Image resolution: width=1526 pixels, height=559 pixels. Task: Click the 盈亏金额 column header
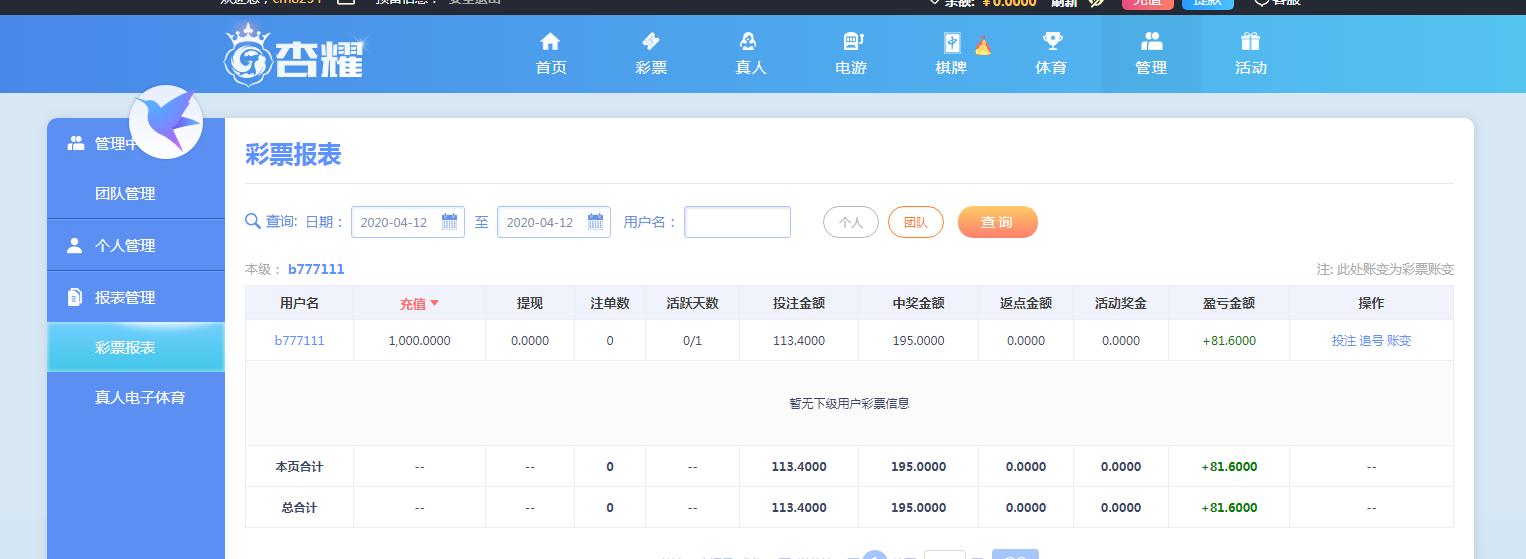point(1229,303)
